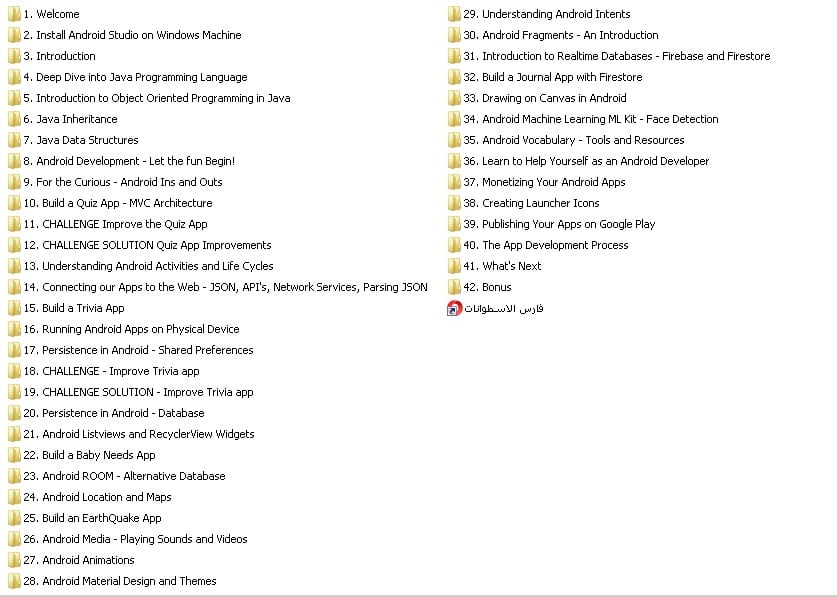Screen dimensions: 837x597
Task: Click folder icon for 42. Bonus
Action: [x=454, y=287]
